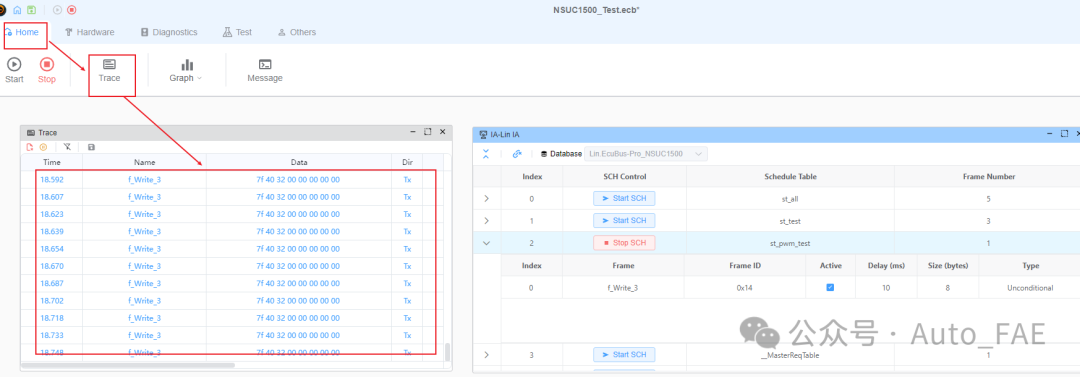
Task: Click the IA-Lin IA window title icon
Action: pyautogui.click(x=484, y=134)
